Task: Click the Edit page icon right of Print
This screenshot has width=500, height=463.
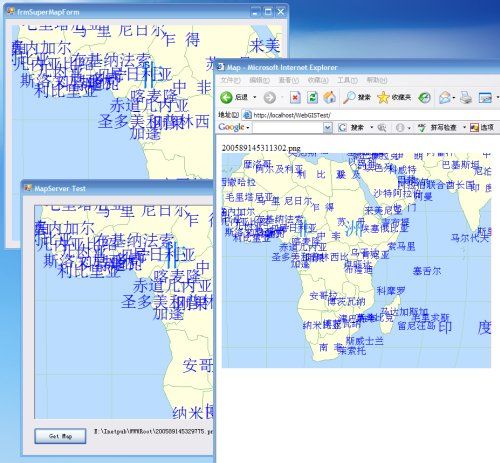Action: pos(485,97)
